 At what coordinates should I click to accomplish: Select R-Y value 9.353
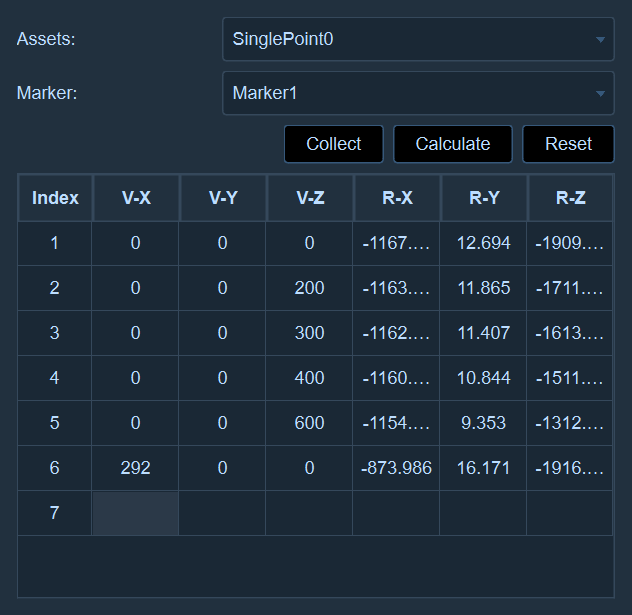[x=483, y=423]
